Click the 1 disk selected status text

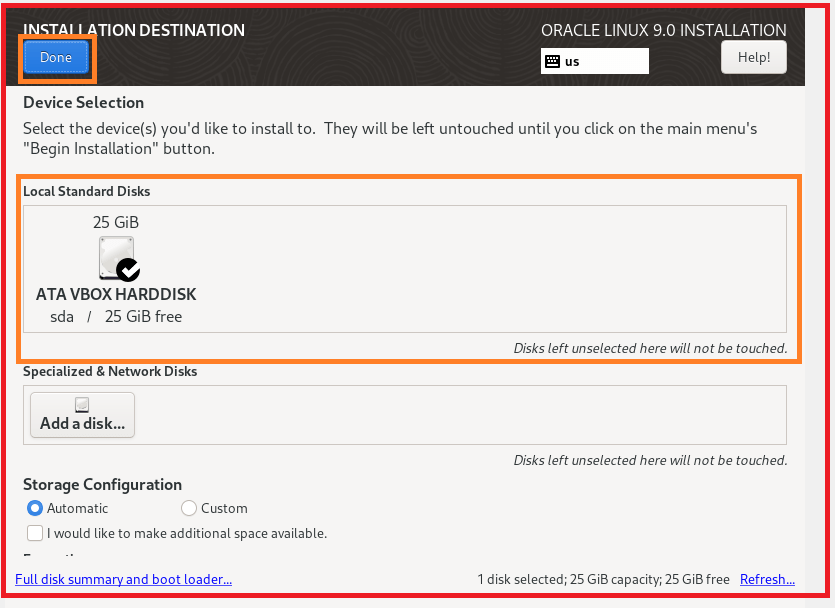[603, 579]
